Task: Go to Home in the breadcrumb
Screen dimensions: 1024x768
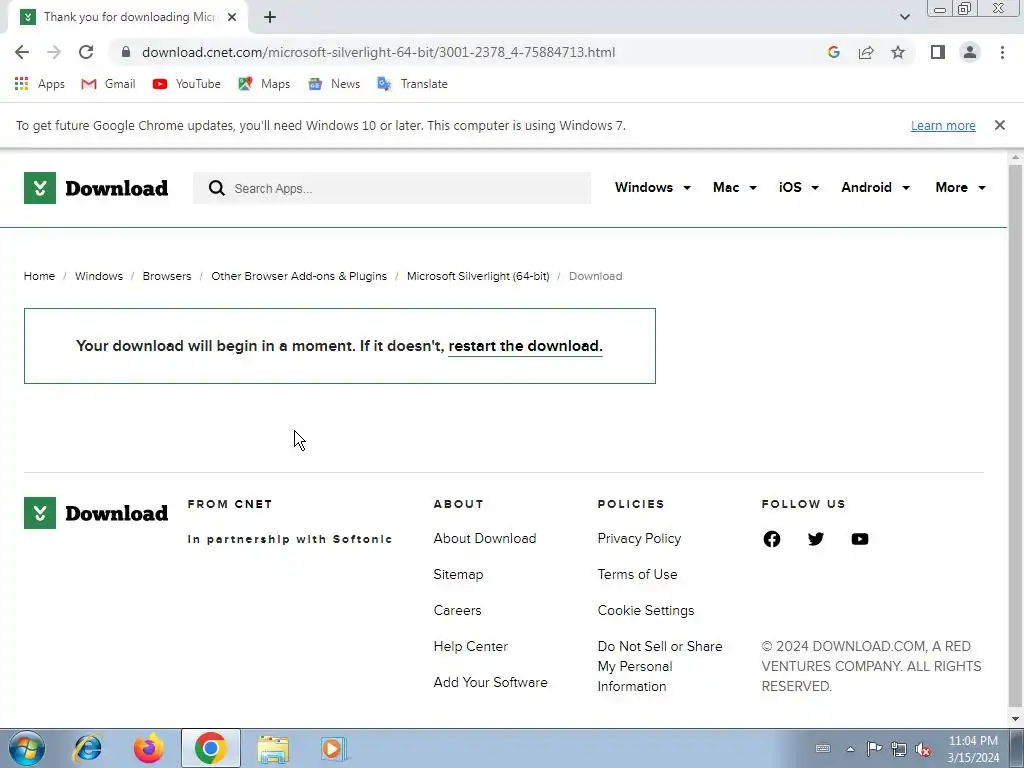Action: click(39, 276)
